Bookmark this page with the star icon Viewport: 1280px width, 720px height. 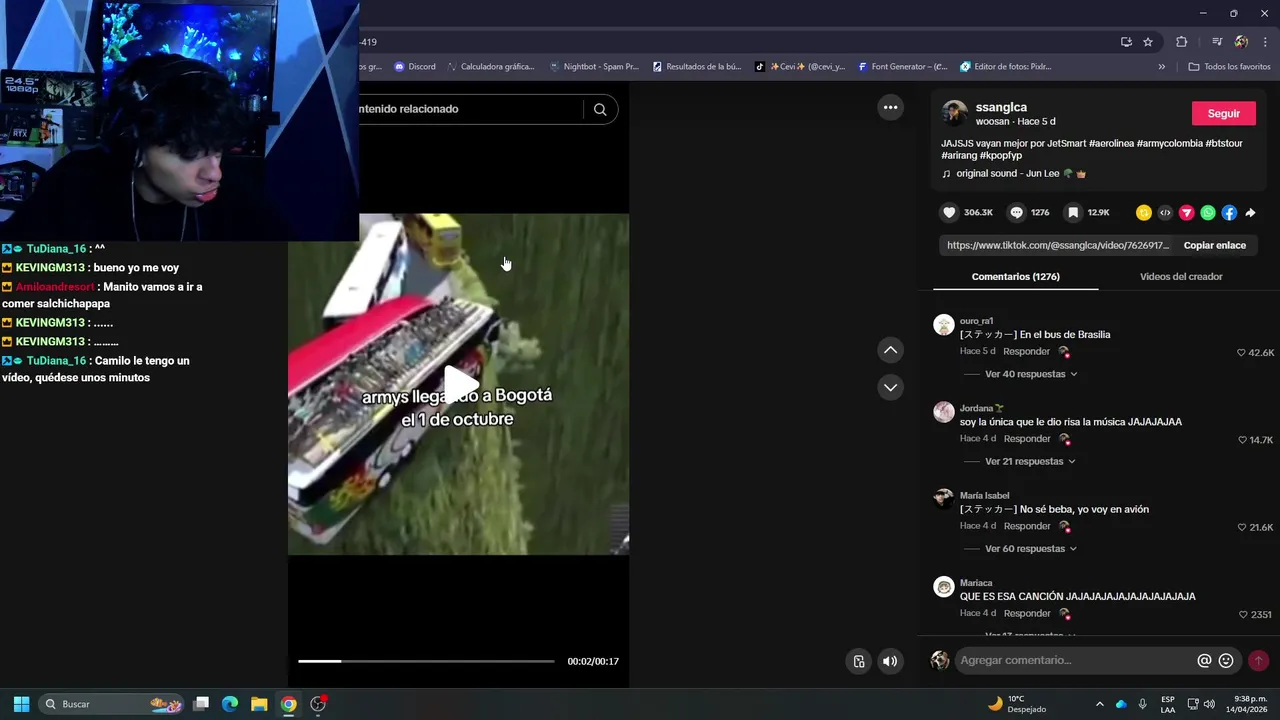tap(1148, 42)
